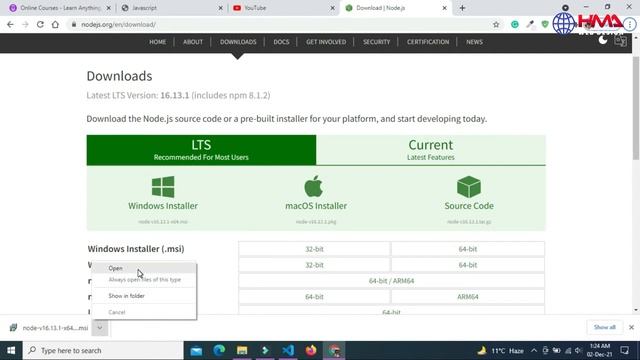This screenshot has width=640, height=360.
Task: Open SECURITY in the site navigation
Action: (x=376, y=42)
